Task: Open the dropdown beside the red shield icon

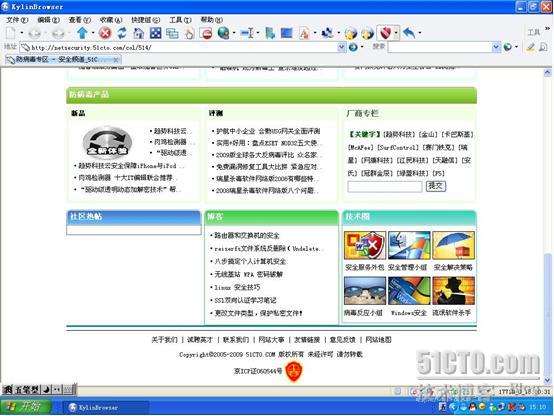Action: (x=396, y=33)
